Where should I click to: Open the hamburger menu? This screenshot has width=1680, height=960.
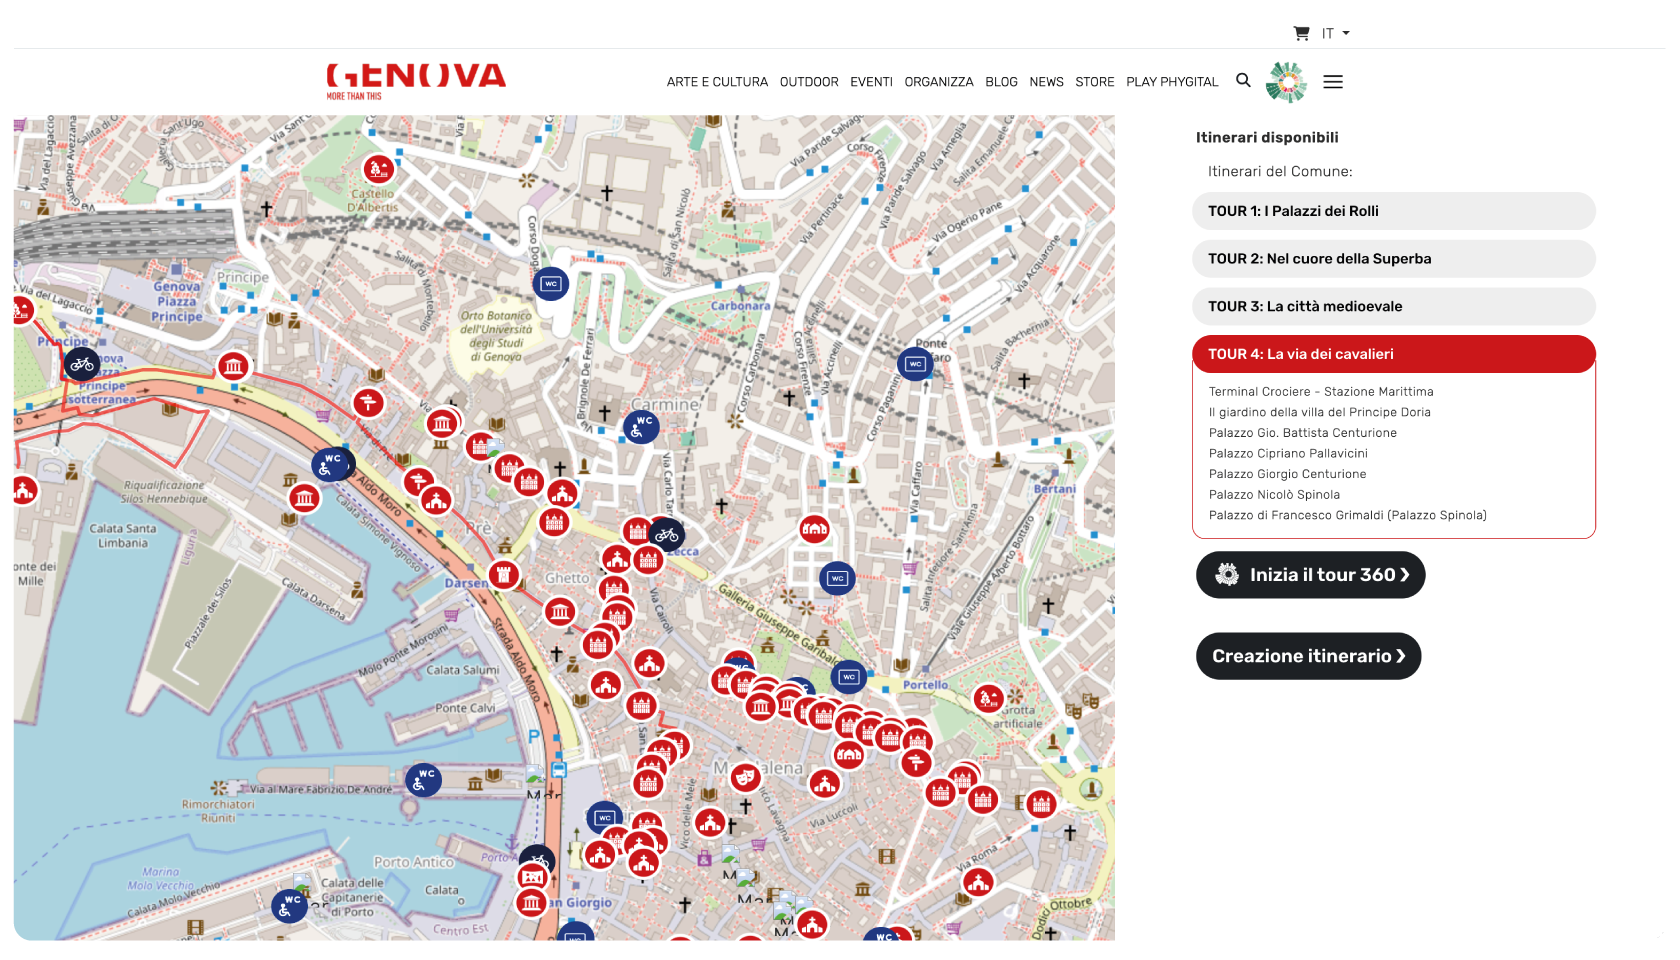(1333, 82)
